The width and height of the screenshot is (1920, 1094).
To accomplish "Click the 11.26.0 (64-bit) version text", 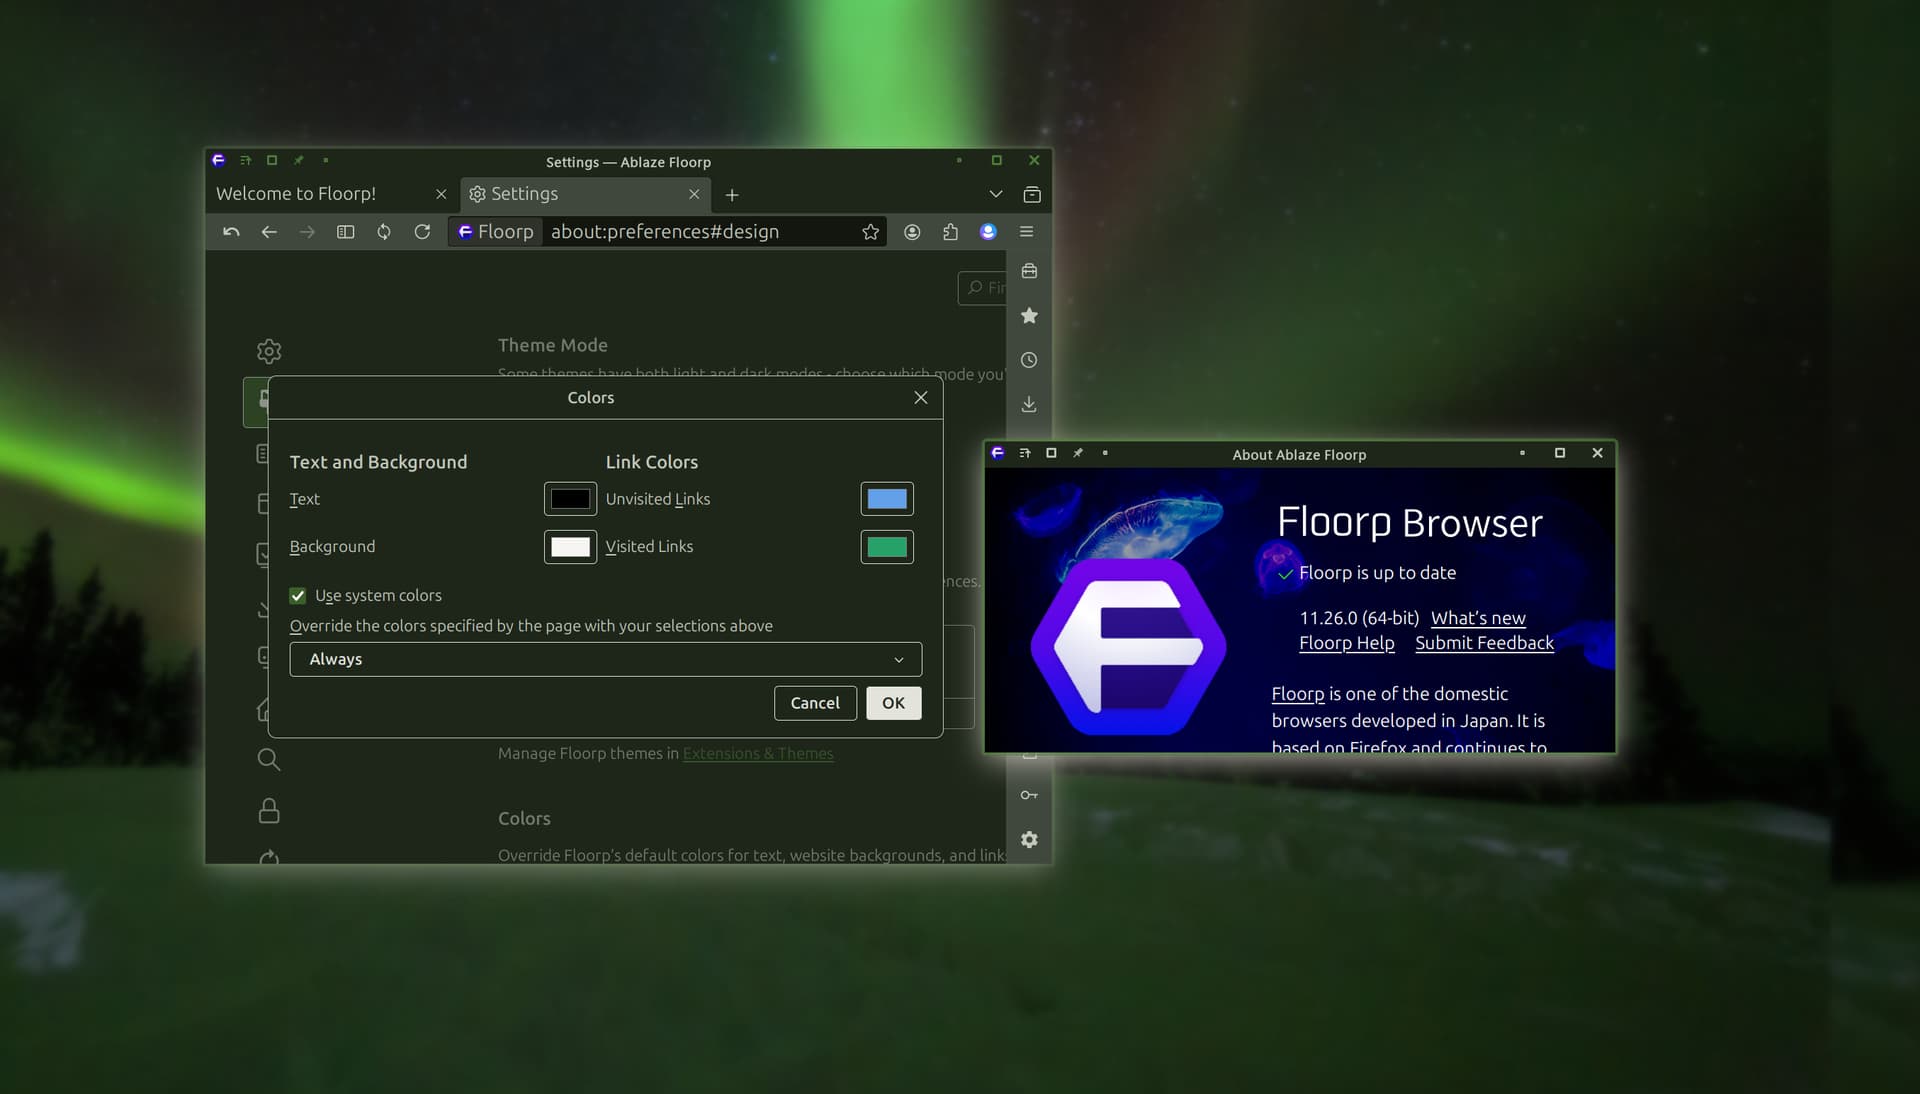I will click(1359, 618).
